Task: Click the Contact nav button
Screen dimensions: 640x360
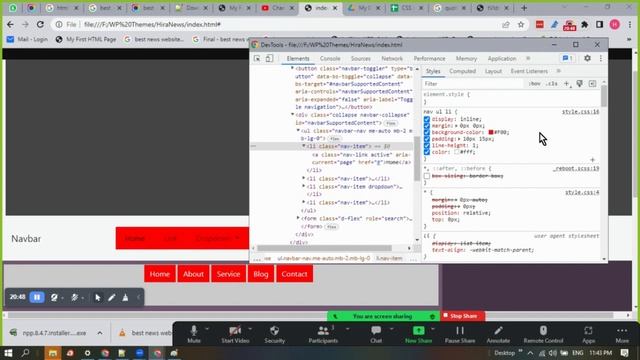Action: tap(294, 274)
